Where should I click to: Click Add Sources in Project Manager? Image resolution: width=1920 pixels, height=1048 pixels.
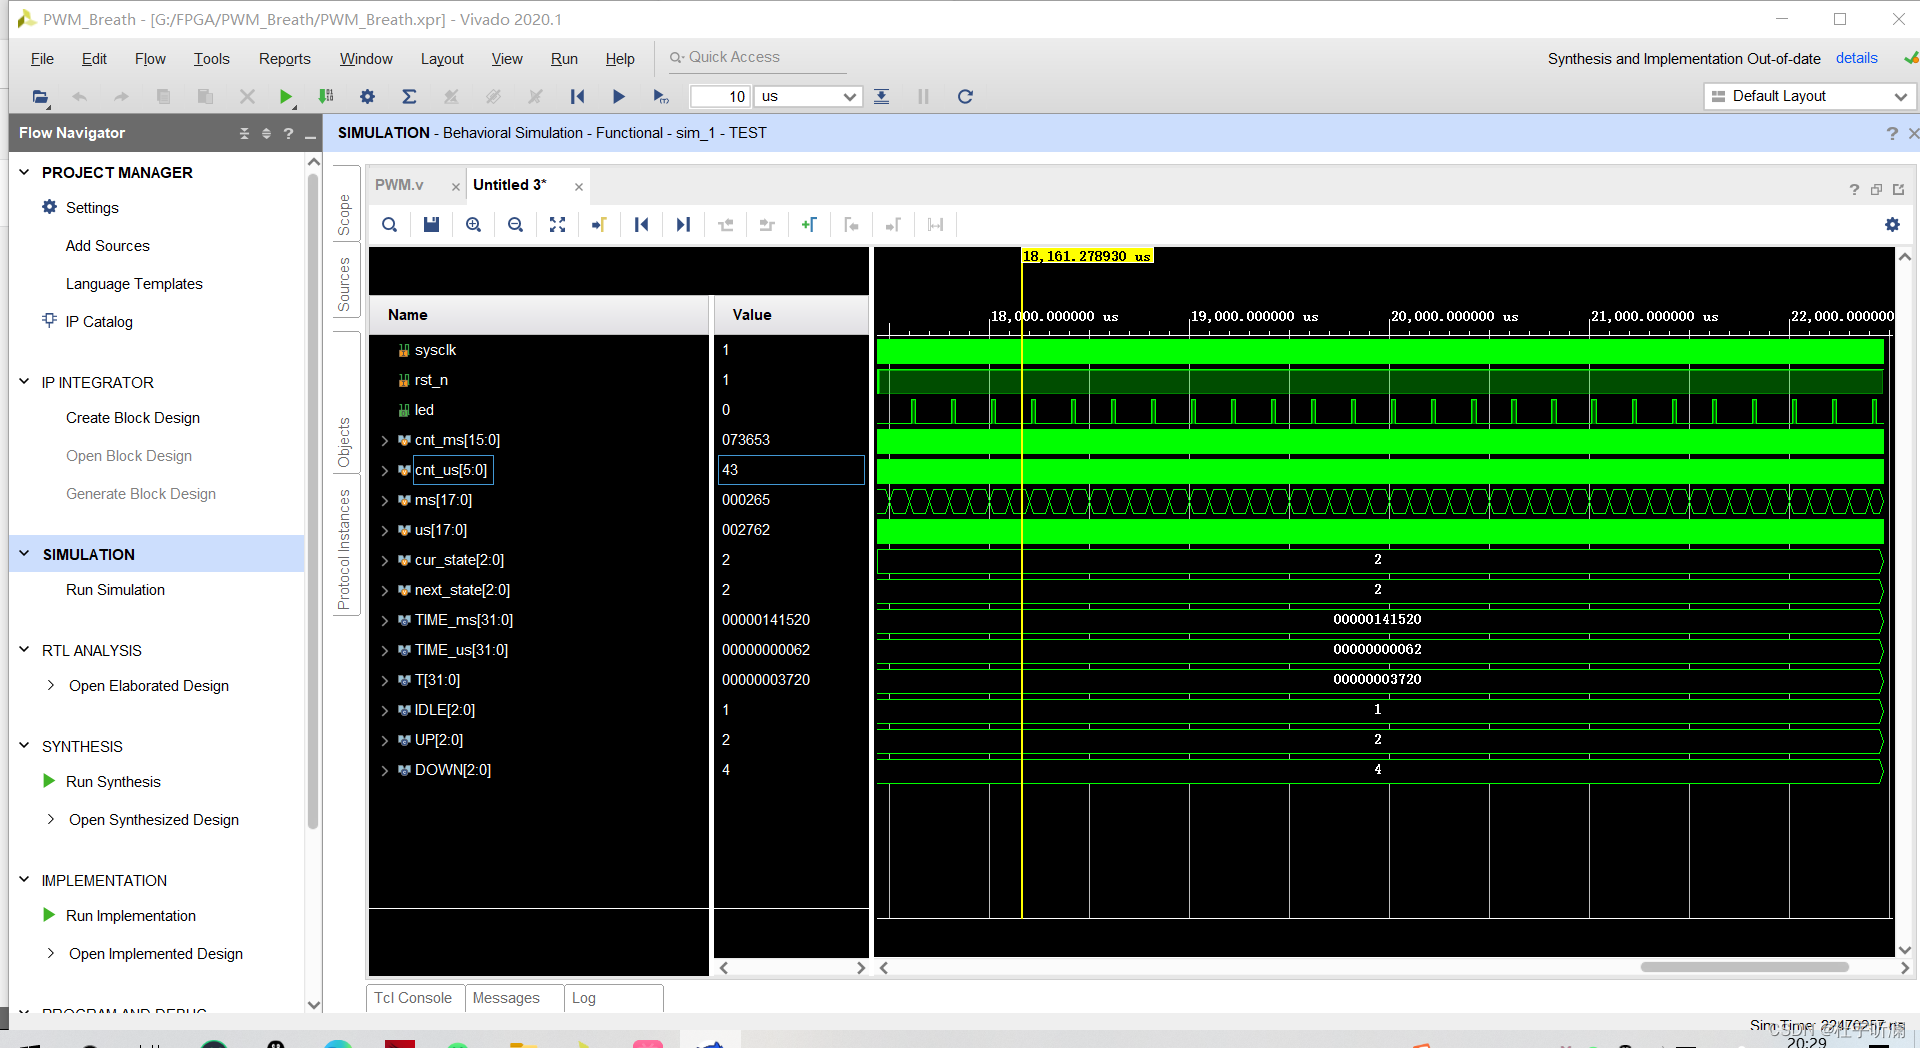[x=108, y=246]
